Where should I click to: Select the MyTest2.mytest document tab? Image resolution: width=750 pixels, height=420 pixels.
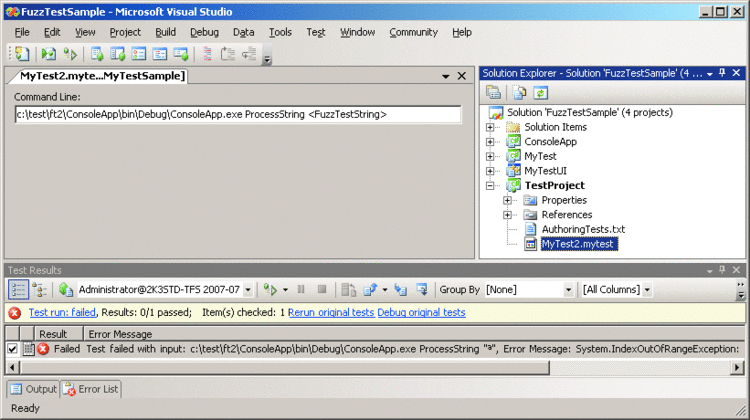tap(102, 76)
